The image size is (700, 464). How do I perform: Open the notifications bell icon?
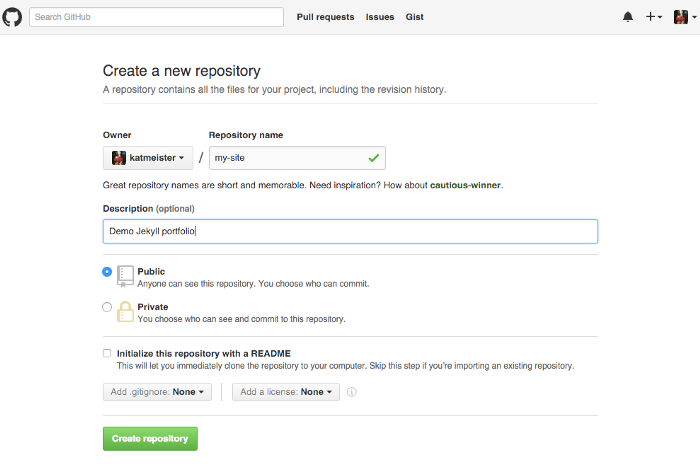[628, 17]
